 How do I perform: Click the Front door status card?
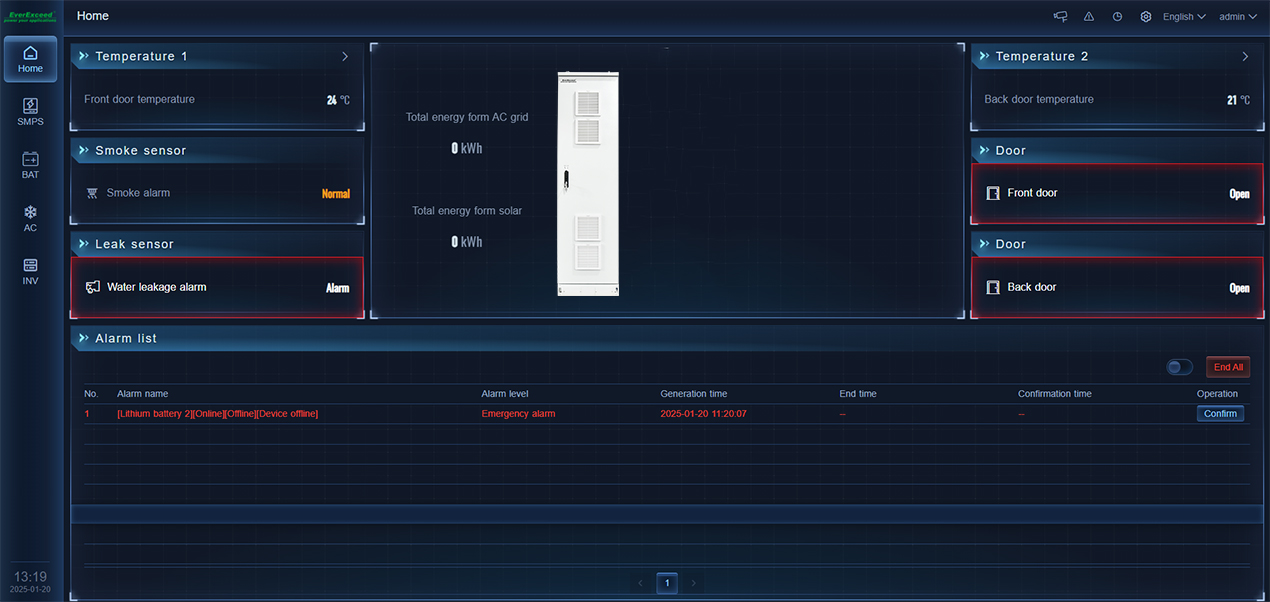coord(1117,194)
